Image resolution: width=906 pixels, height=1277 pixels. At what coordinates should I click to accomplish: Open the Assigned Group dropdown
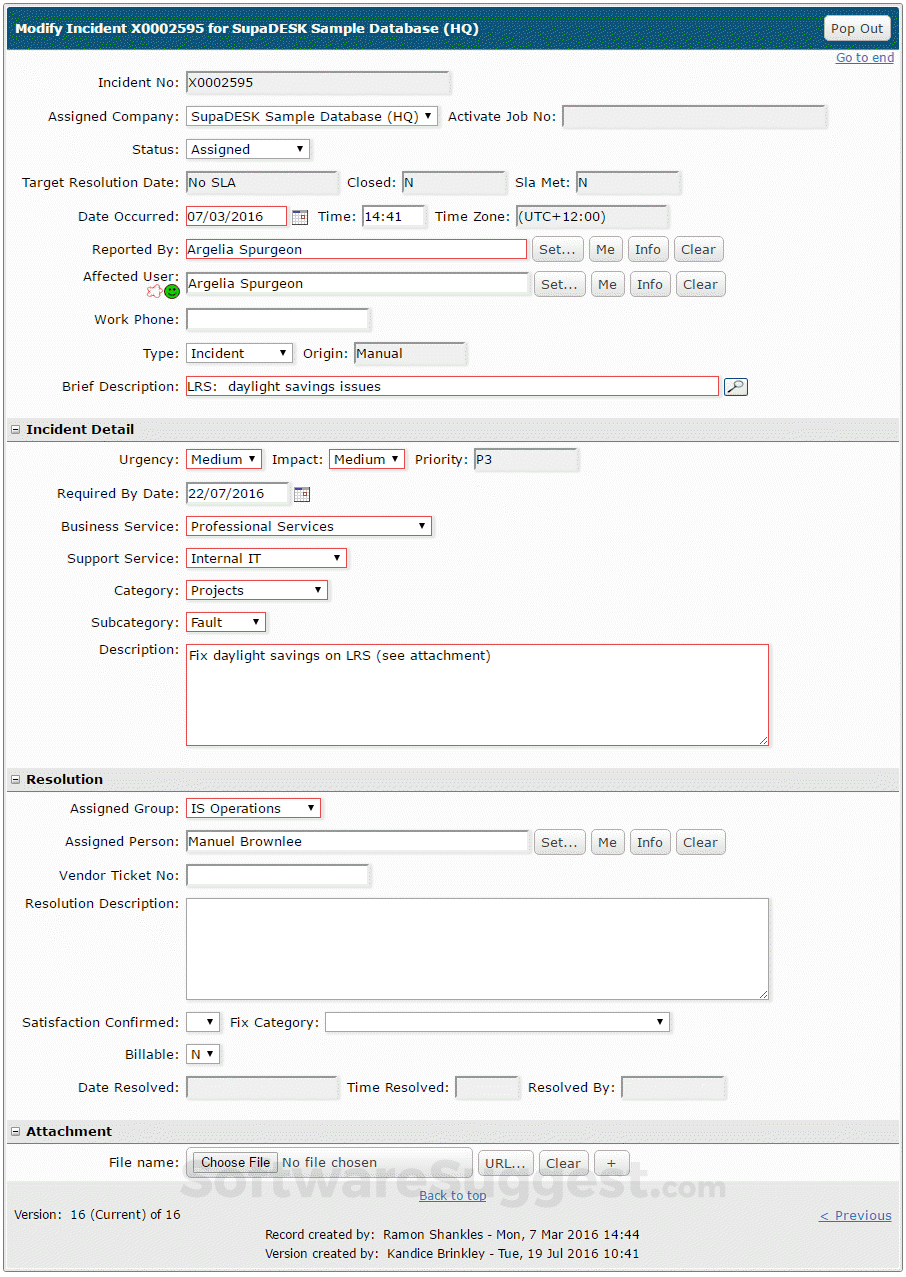click(x=312, y=808)
